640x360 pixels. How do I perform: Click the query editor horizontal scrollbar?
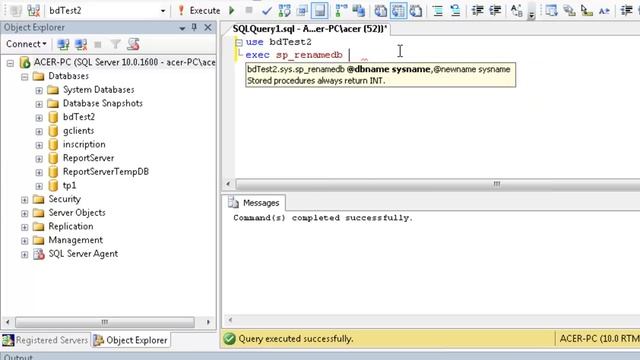(x=438, y=184)
